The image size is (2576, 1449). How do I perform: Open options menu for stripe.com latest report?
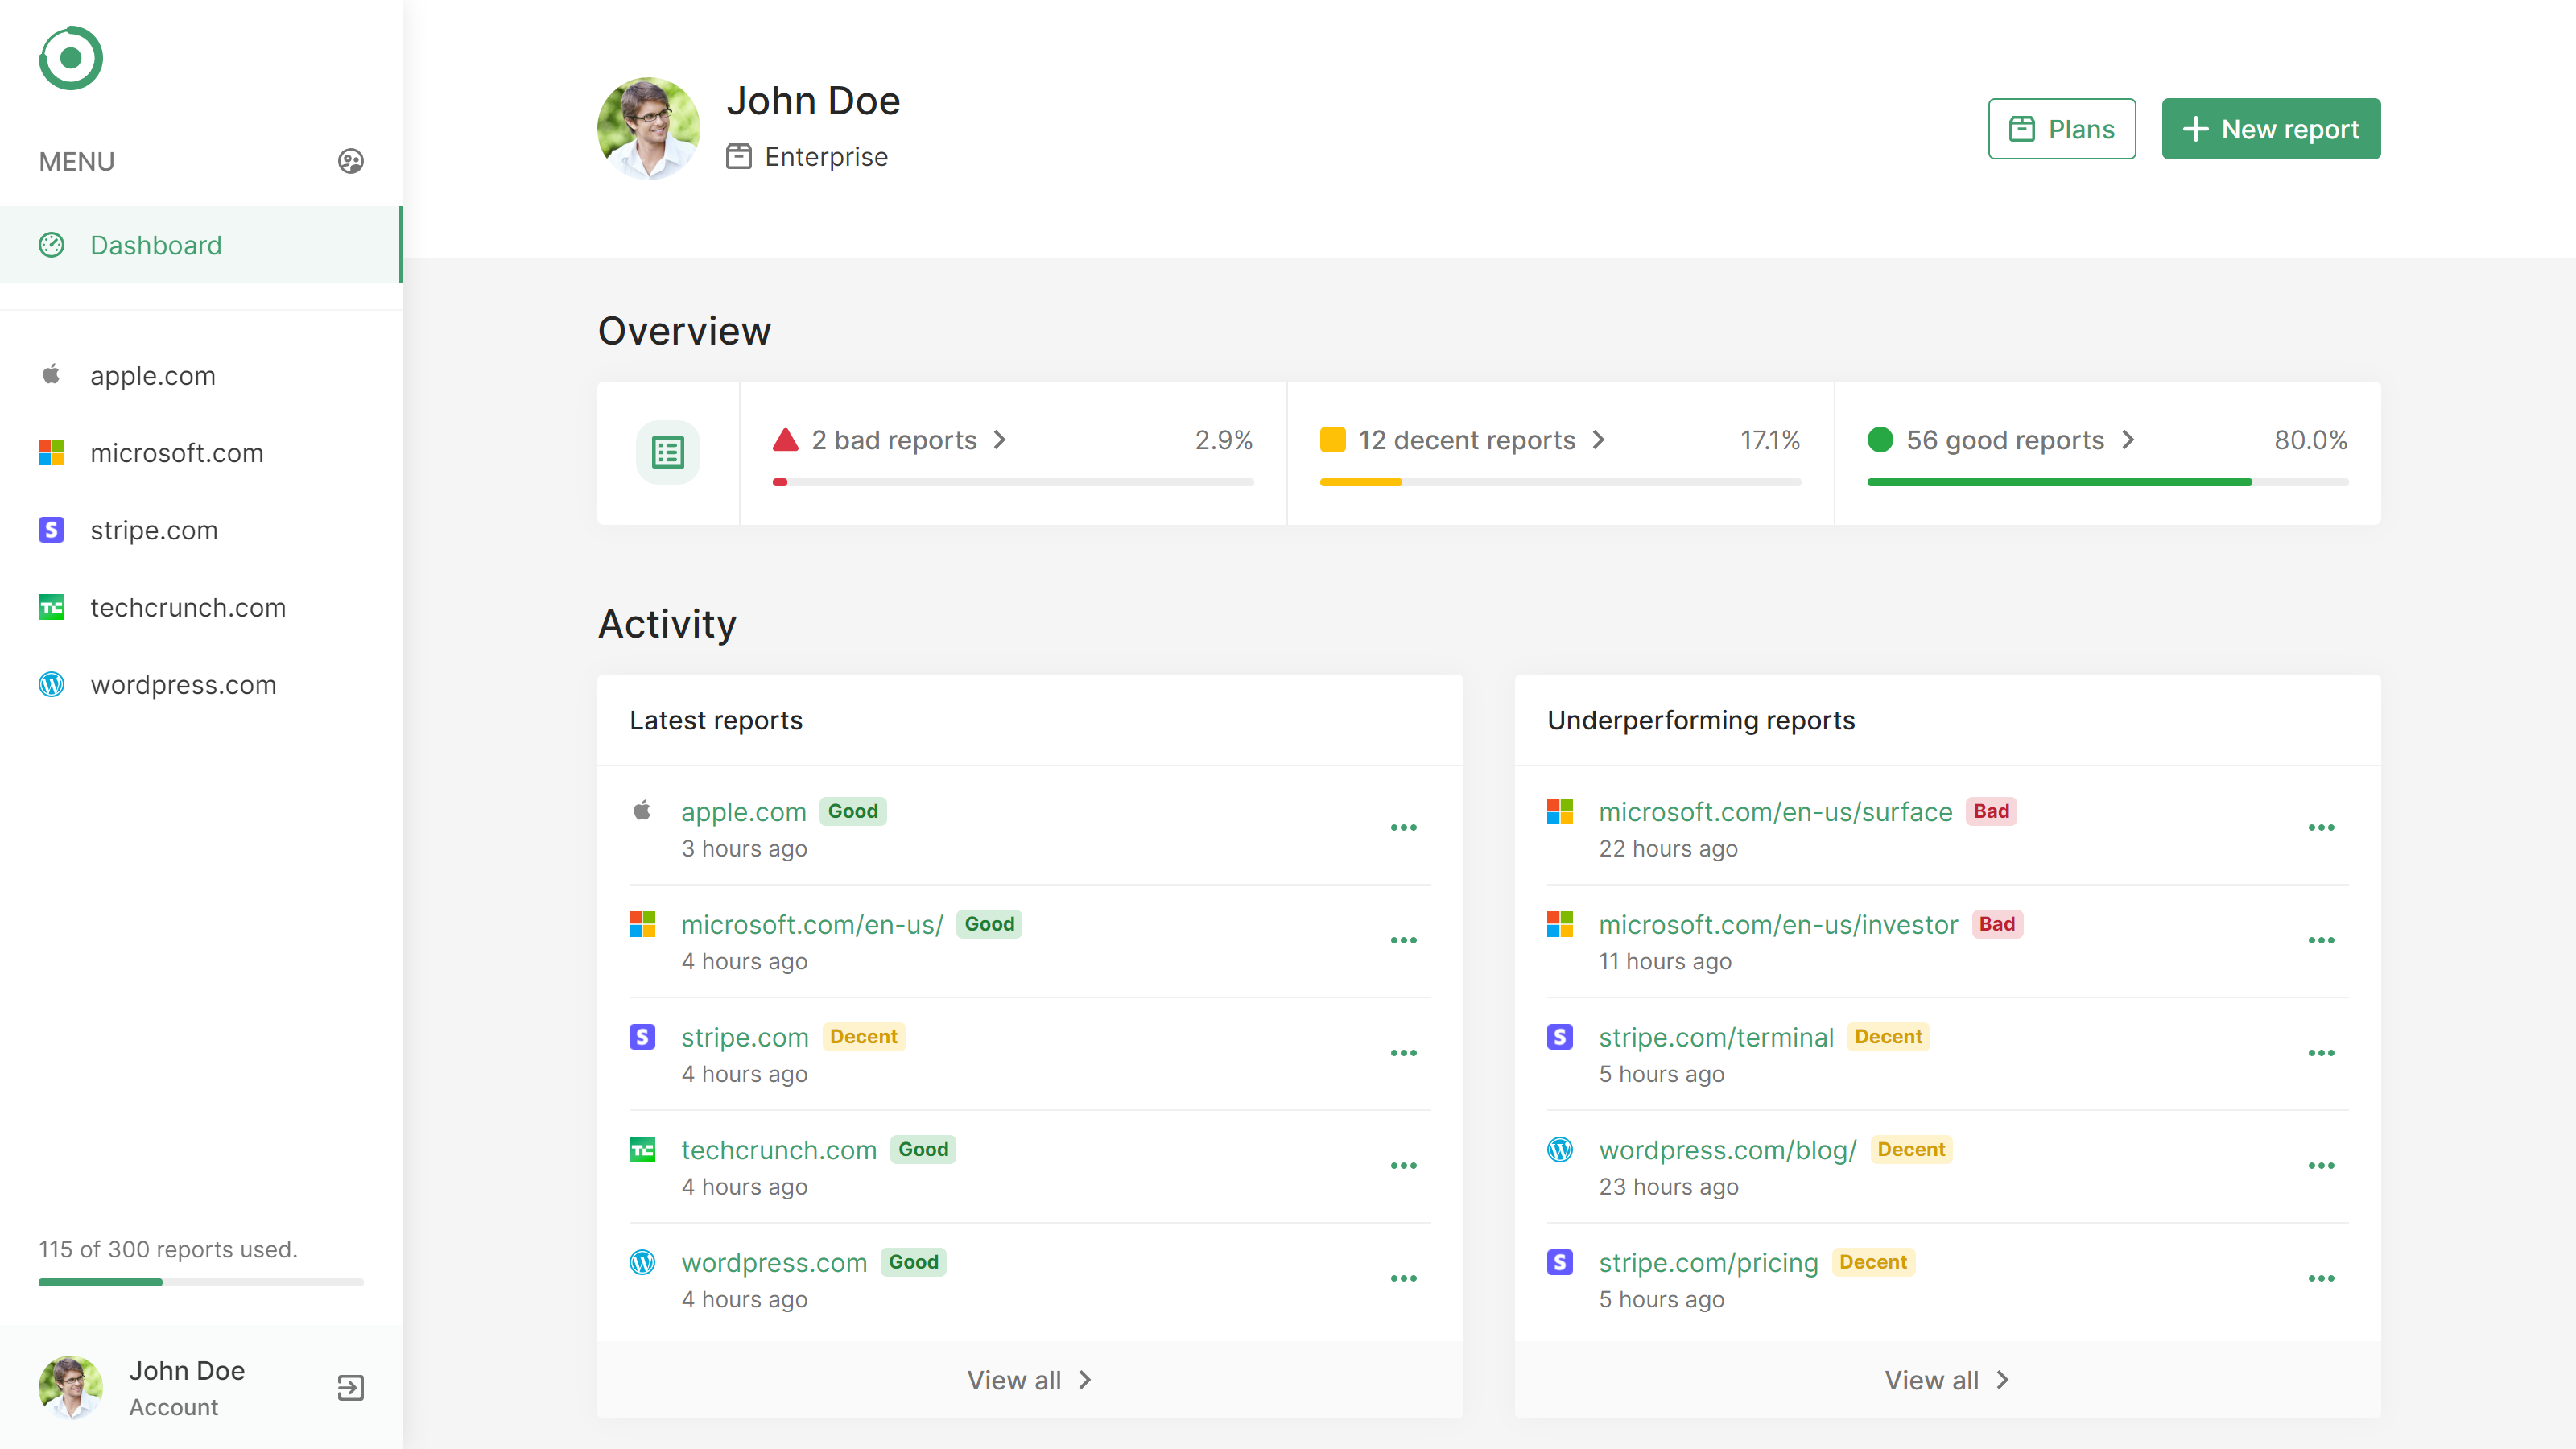[x=1404, y=1053]
